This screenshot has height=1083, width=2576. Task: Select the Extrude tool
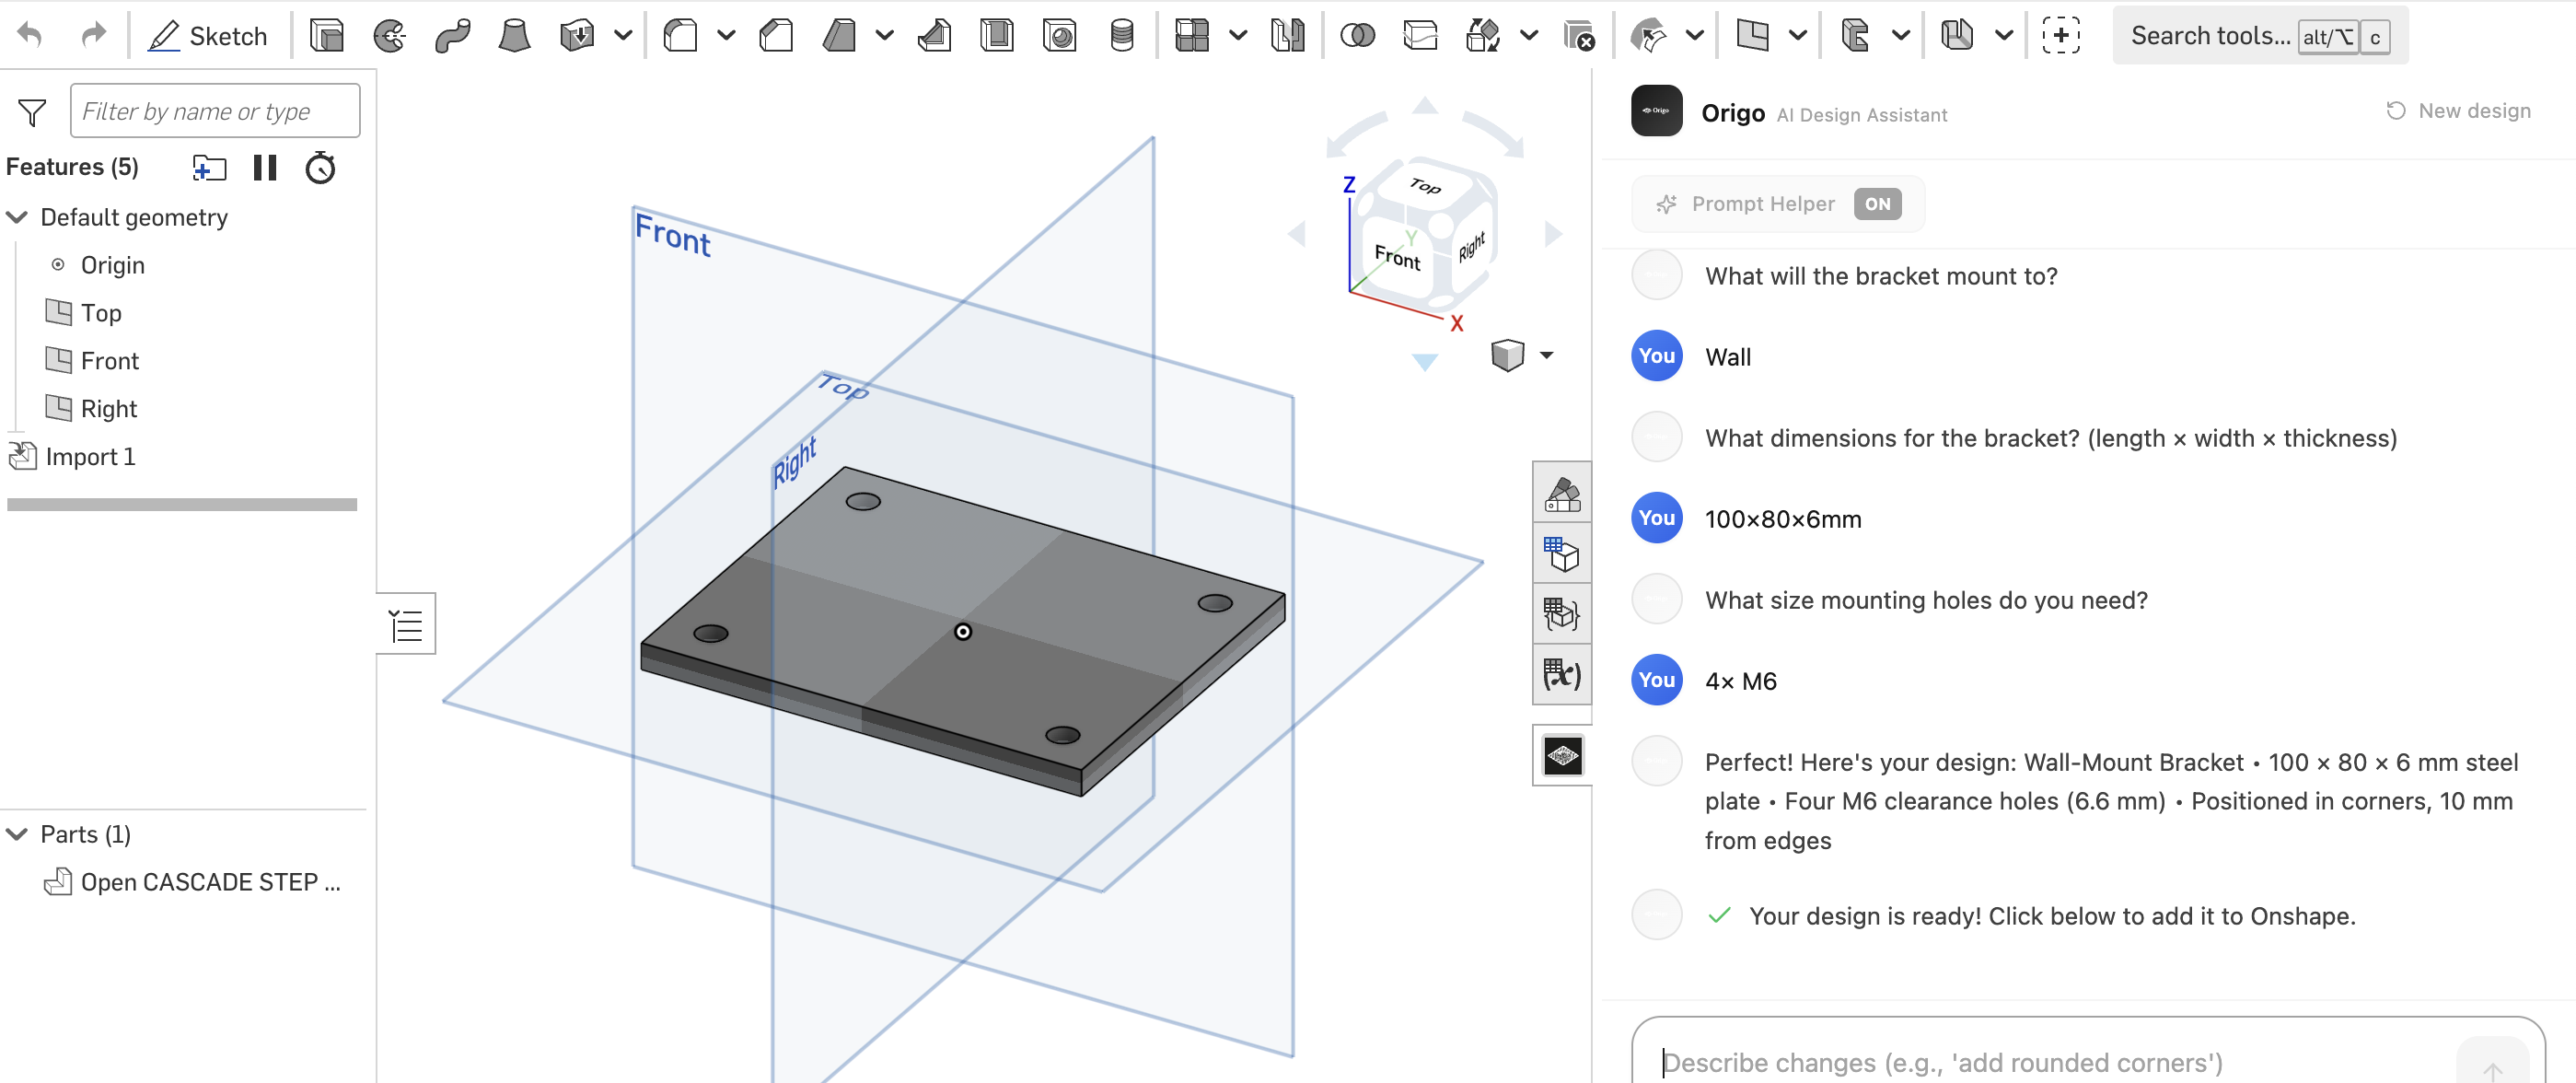pyautogui.click(x=326, y=34)
